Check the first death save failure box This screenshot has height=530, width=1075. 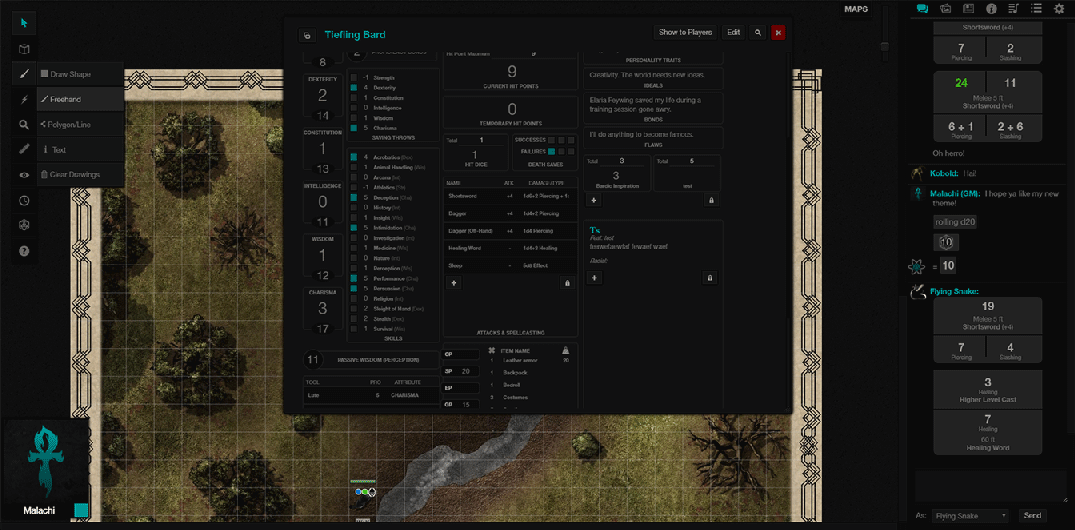click(551, 152)
